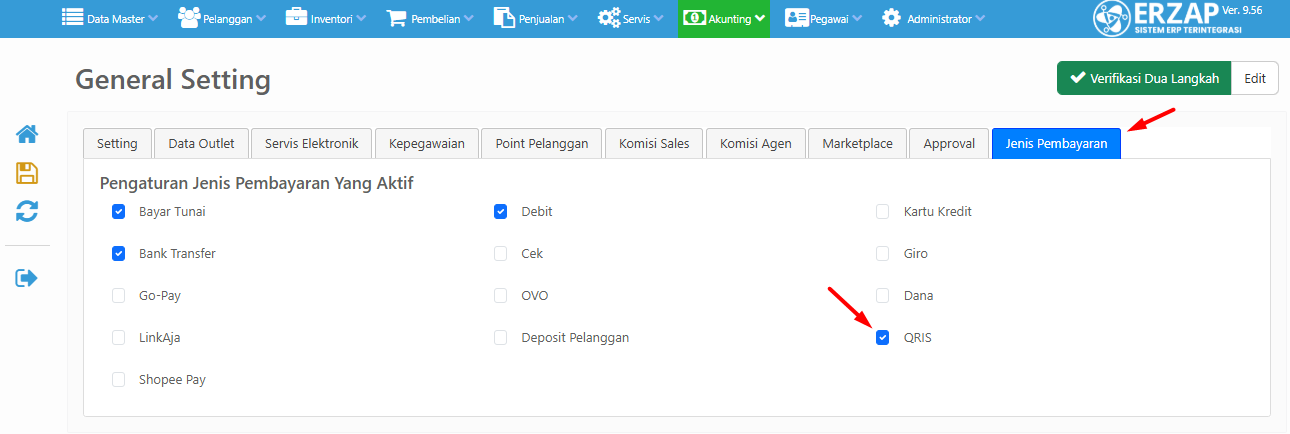Expand the Akunting dropdown menu
Viewport: 1290px width, 434px height.
pos(724,18)
